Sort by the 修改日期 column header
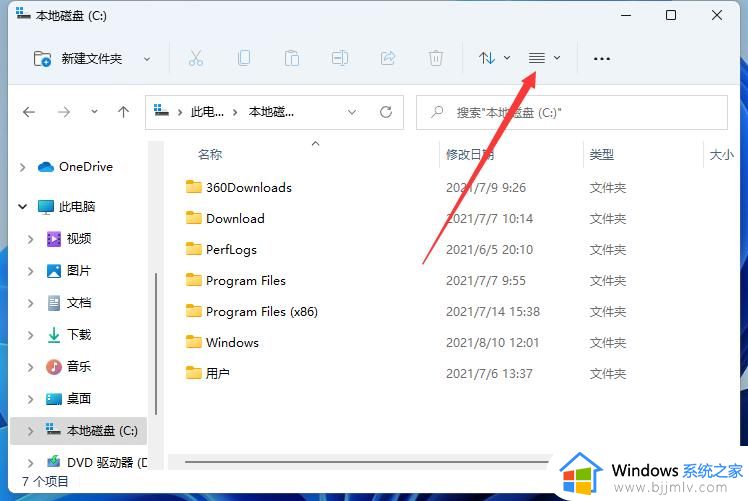This screenshot has width=748, height=501. point(470,155)
